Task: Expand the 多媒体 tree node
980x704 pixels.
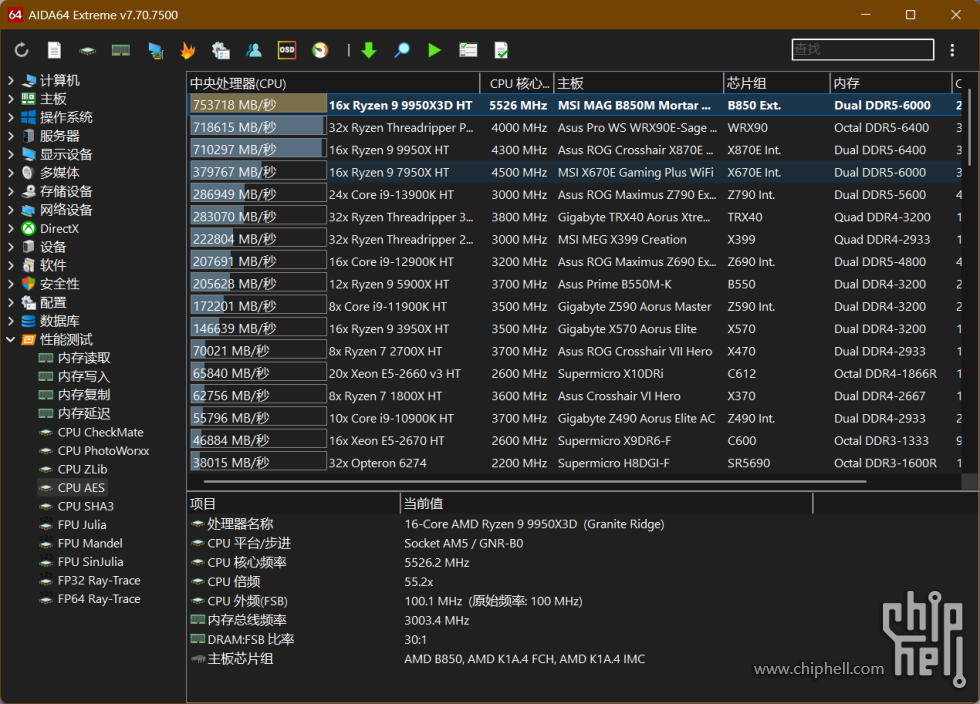Action: tap(11, 173)
